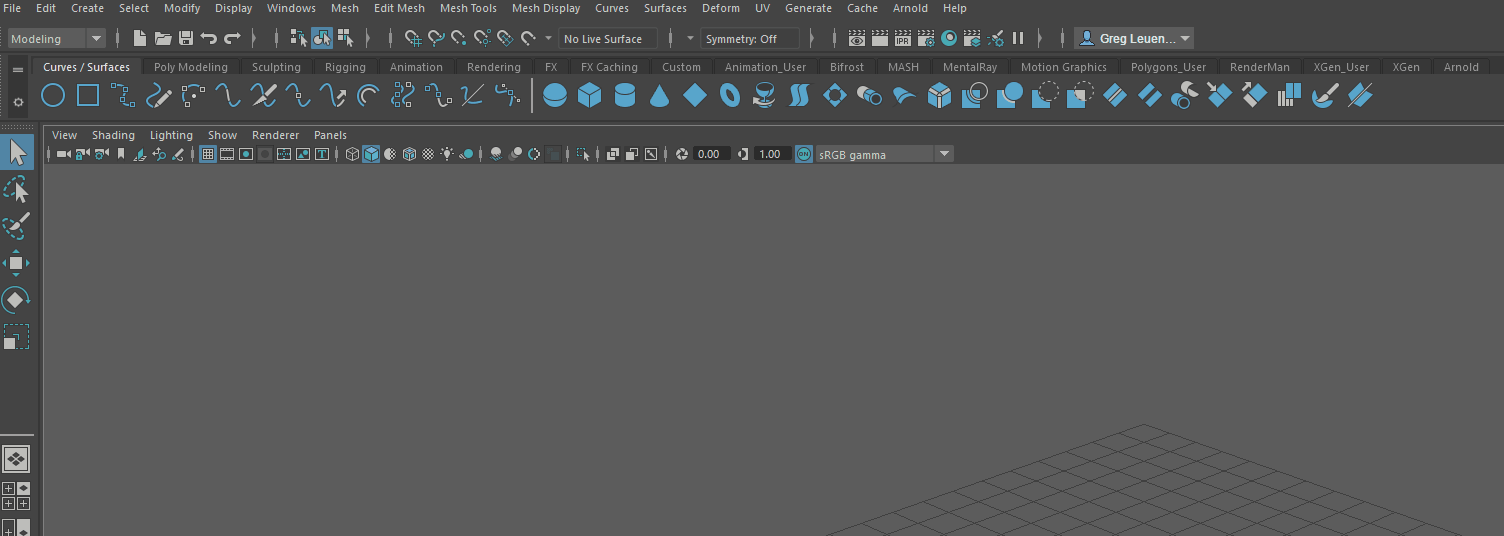Open the Render View window icon
The image size is (1504, 536).
(857, 38)
